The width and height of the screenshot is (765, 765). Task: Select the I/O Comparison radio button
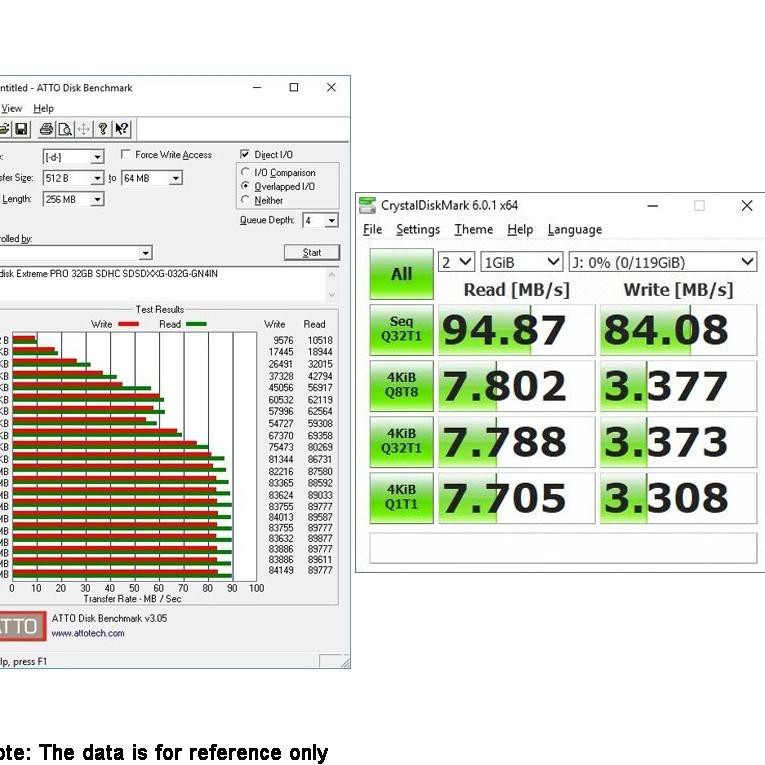246,173
